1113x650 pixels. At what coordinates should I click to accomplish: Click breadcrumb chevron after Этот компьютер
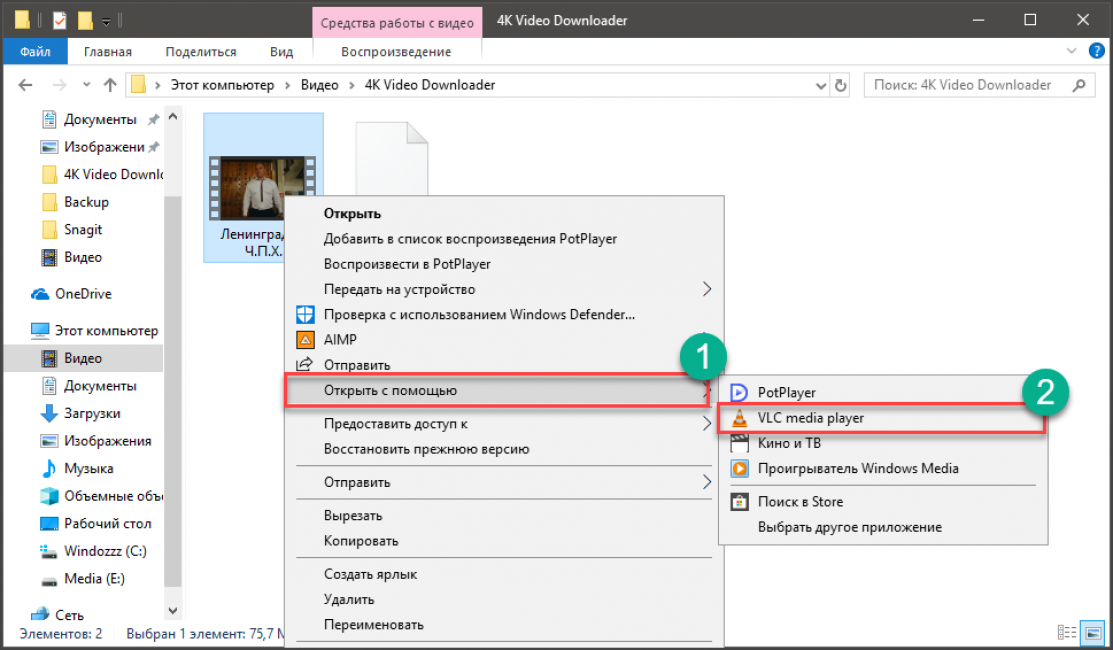coord(287,85)
